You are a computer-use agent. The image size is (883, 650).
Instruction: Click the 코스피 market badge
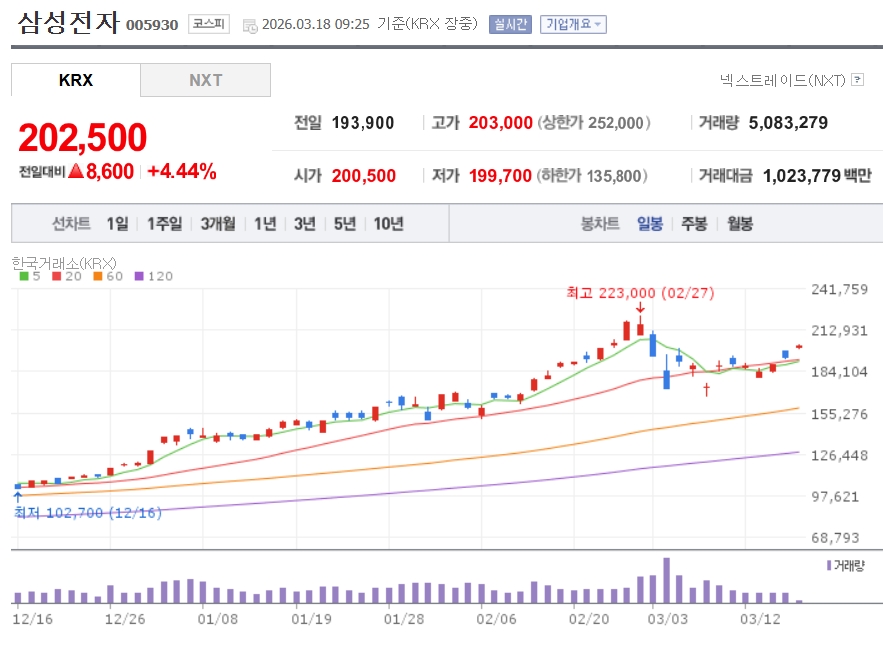tap(208, 24)
